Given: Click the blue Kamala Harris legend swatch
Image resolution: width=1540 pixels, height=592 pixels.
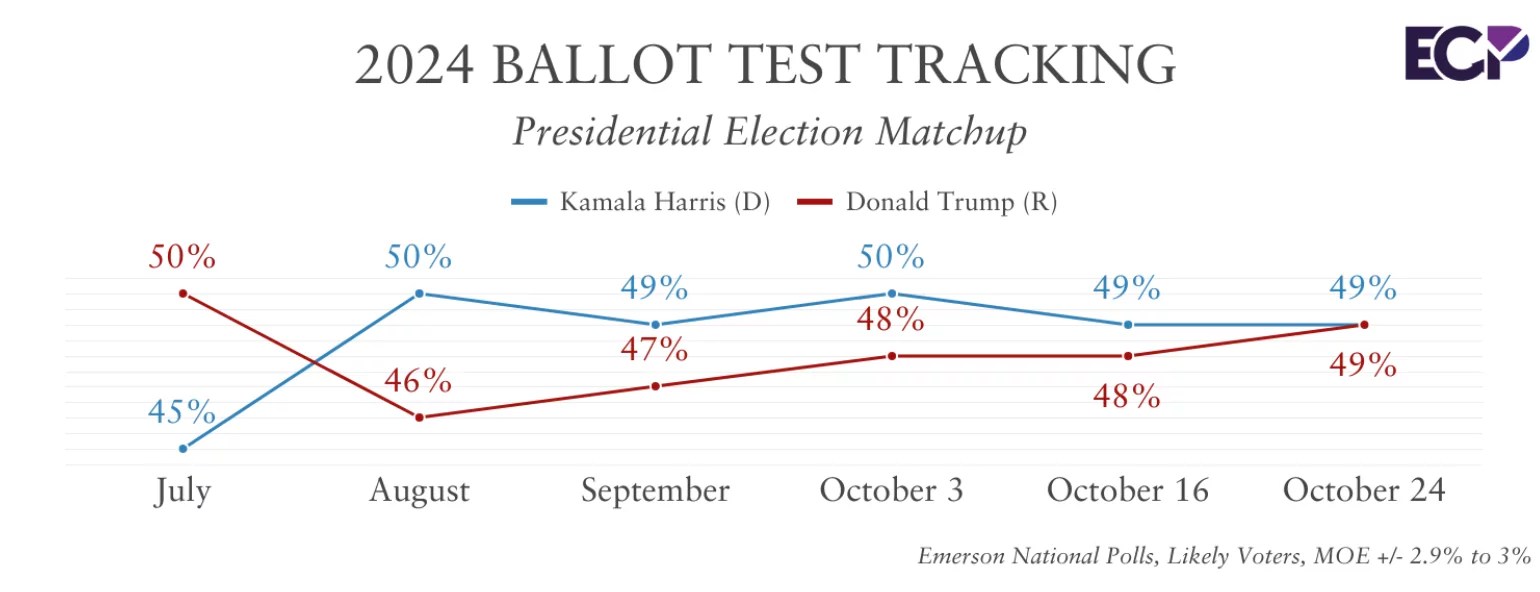Looking at the screenshot, I should click(x=529, y=202).
